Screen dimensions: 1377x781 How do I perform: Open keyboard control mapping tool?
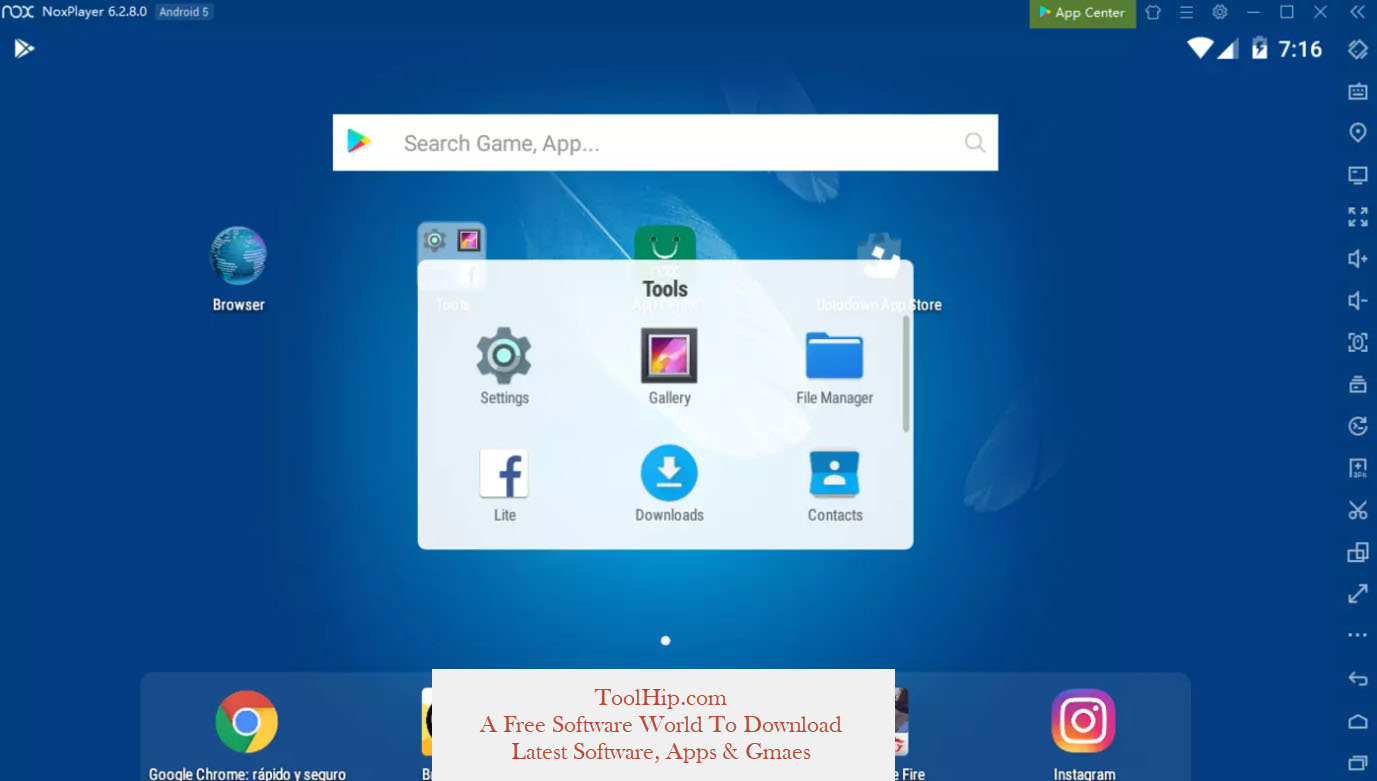click(1357, 91)
